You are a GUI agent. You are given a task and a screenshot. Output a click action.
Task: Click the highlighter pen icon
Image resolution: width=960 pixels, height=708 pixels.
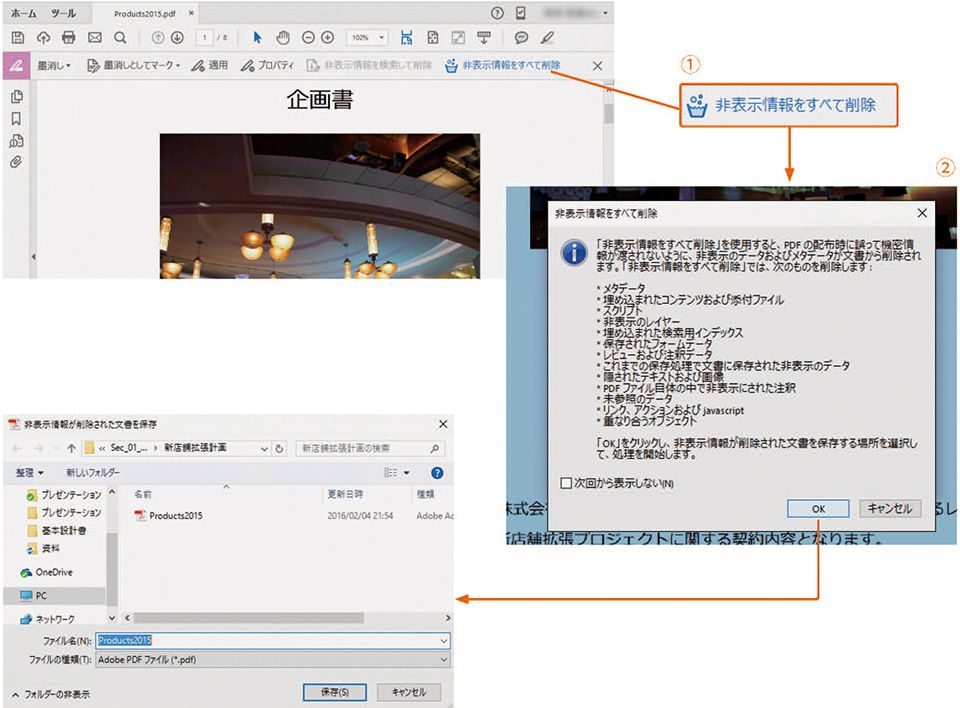click(x=547, y=38)
